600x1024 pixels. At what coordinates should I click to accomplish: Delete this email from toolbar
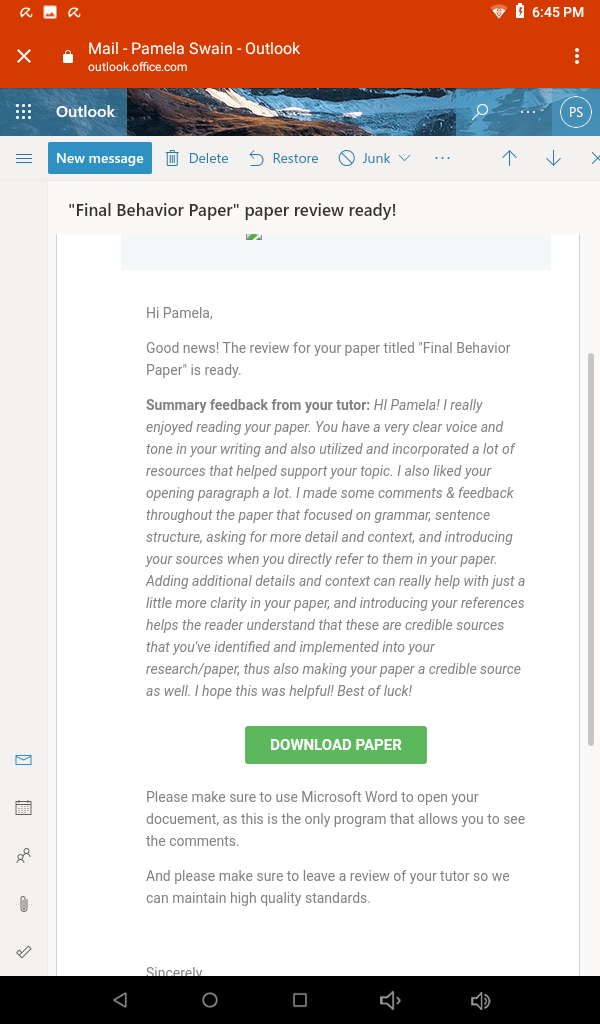tap(197, 158)
